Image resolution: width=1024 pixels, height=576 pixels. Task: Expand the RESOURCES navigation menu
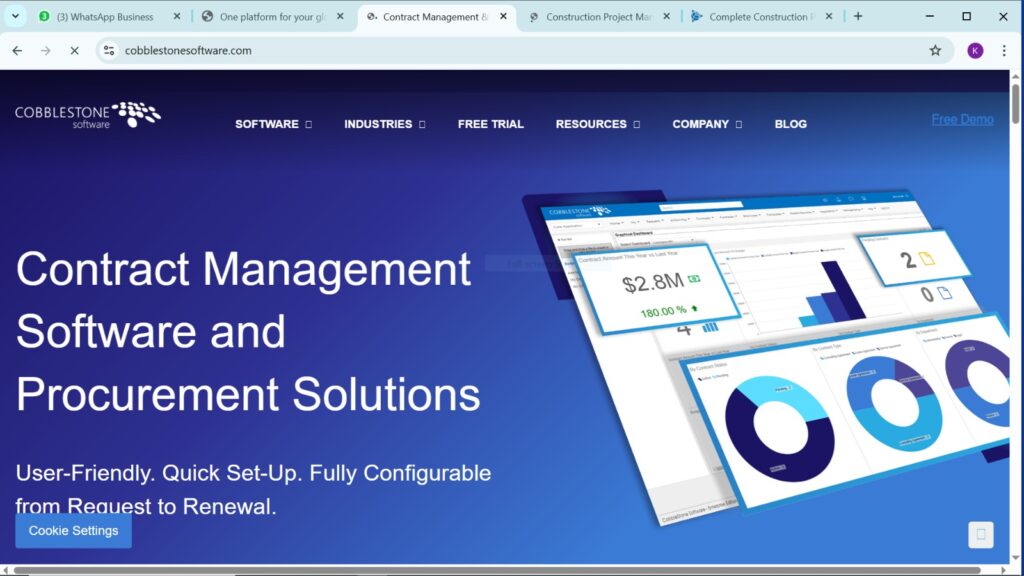[598, 124]
